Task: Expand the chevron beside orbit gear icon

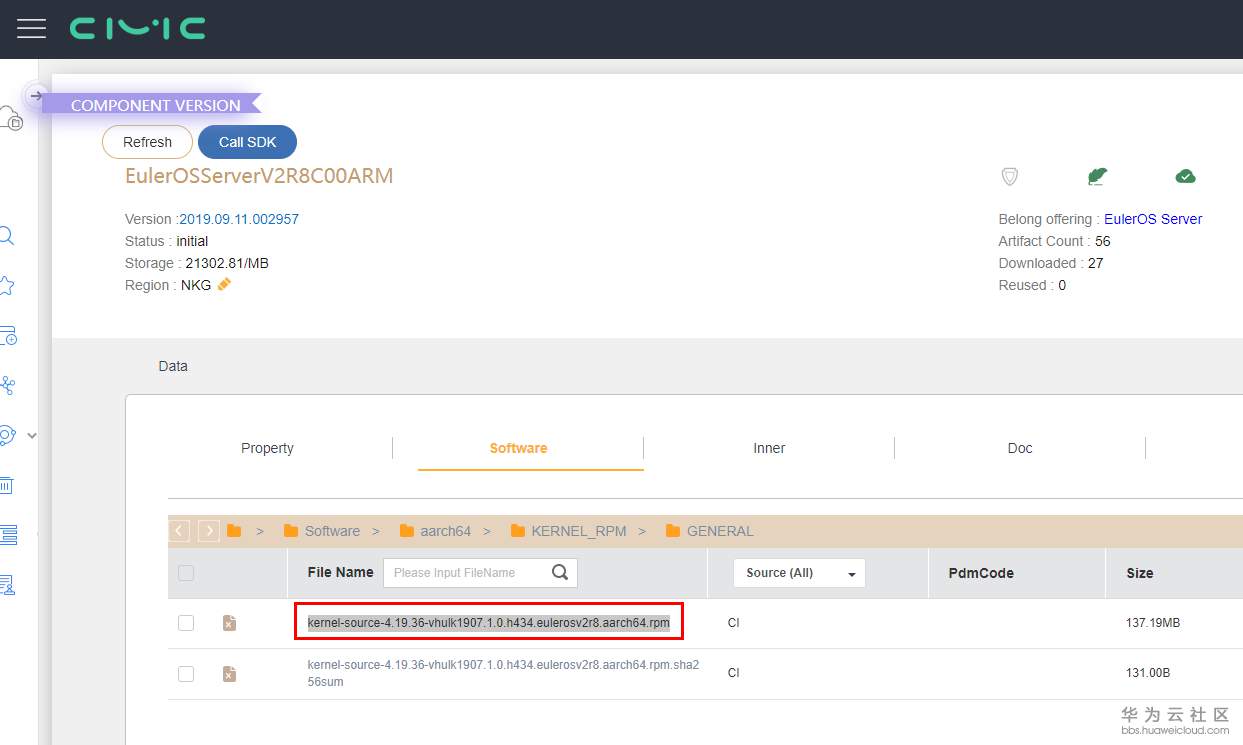Action: coord(32,436)
